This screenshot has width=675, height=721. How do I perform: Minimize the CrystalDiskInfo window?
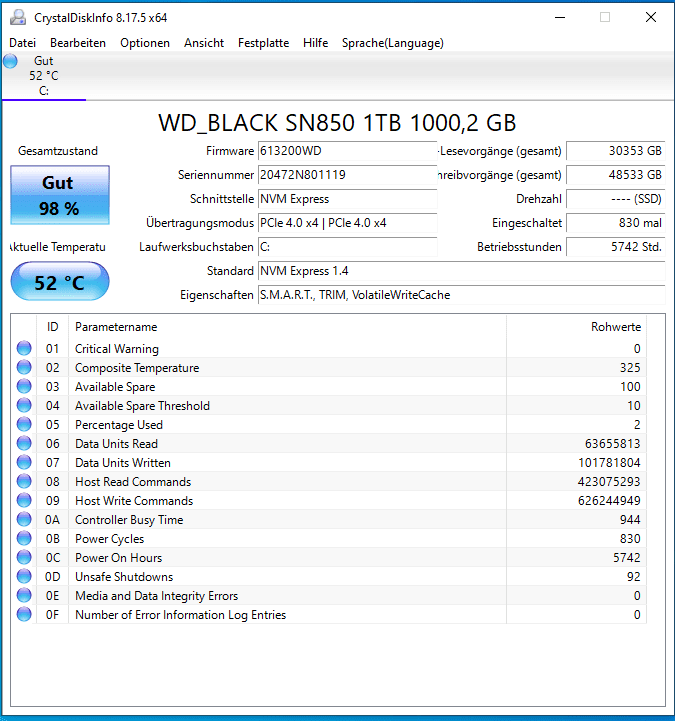560,17
